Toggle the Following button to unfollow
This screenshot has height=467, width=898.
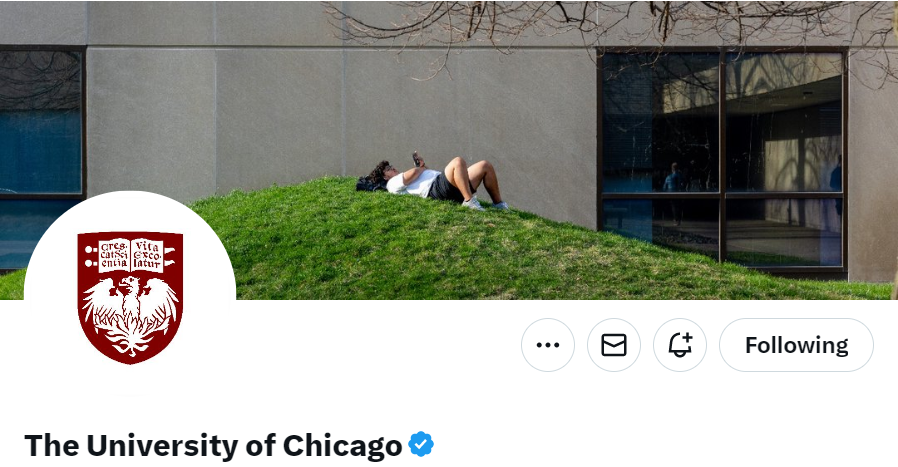coord(796,345)
